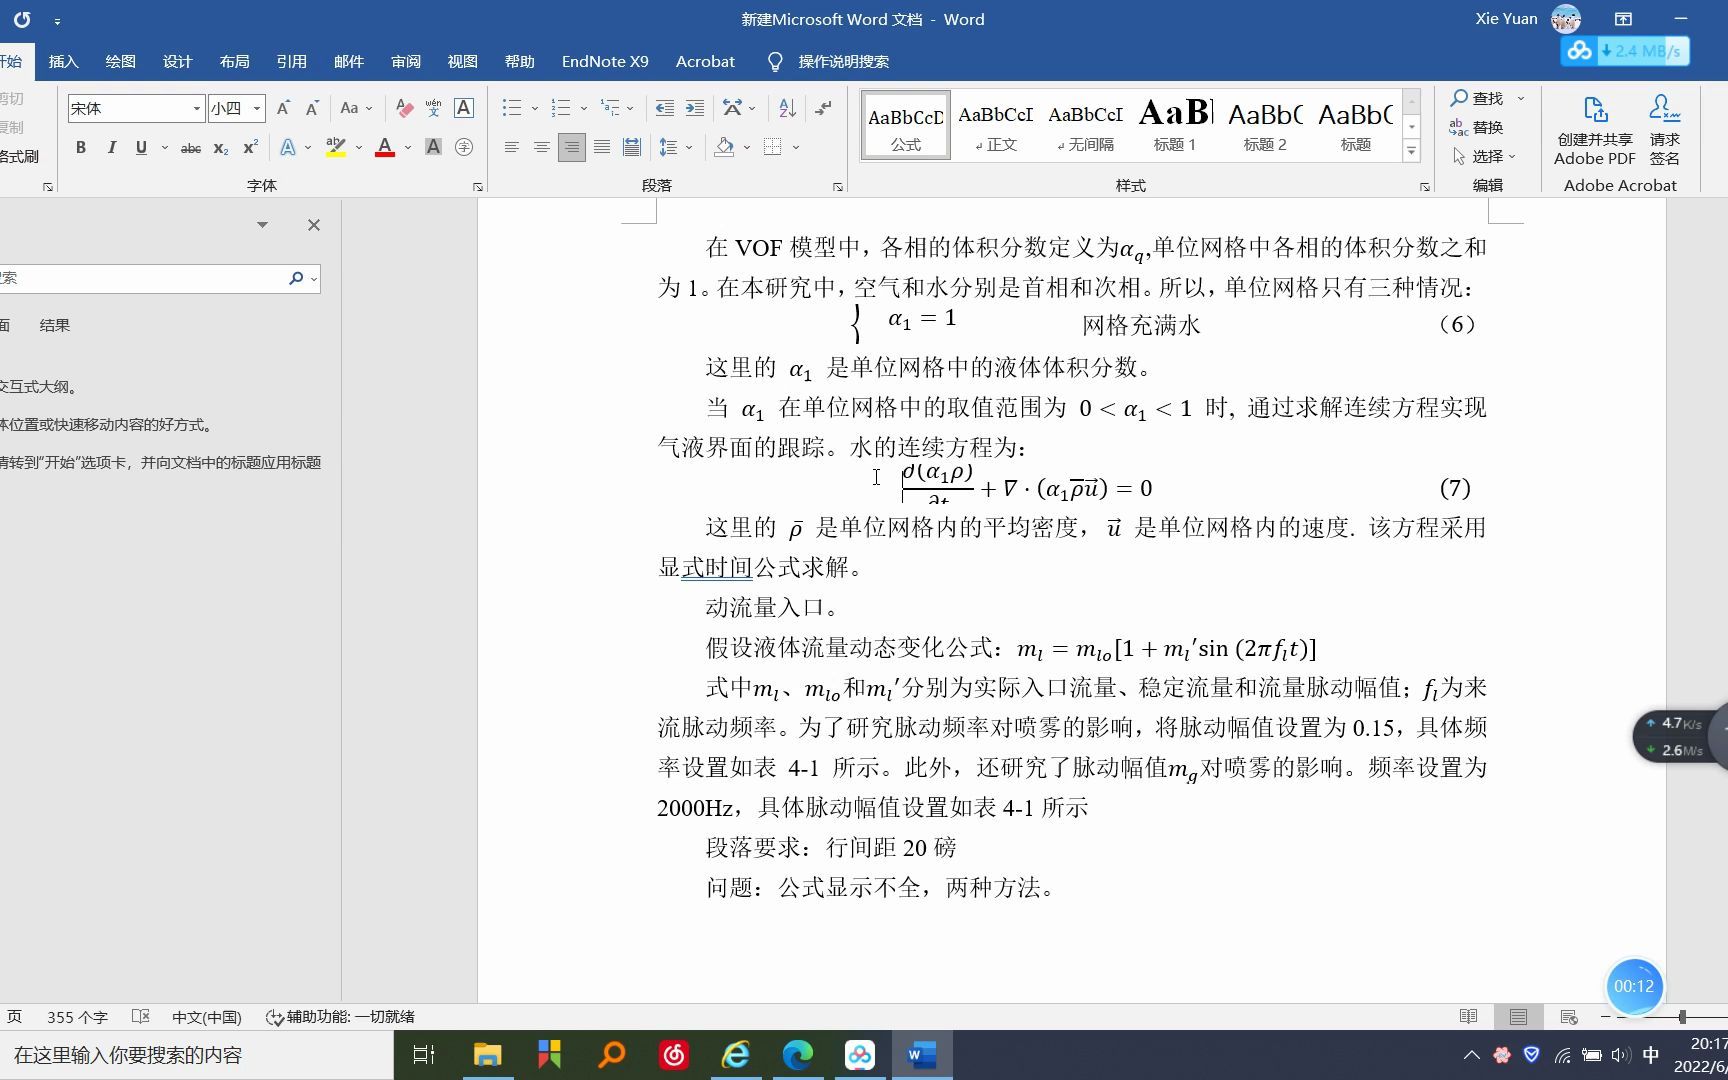This screenshot has height=1080, width=1728.
Task: Toggle bold formatting button
Action: [81, 147]
